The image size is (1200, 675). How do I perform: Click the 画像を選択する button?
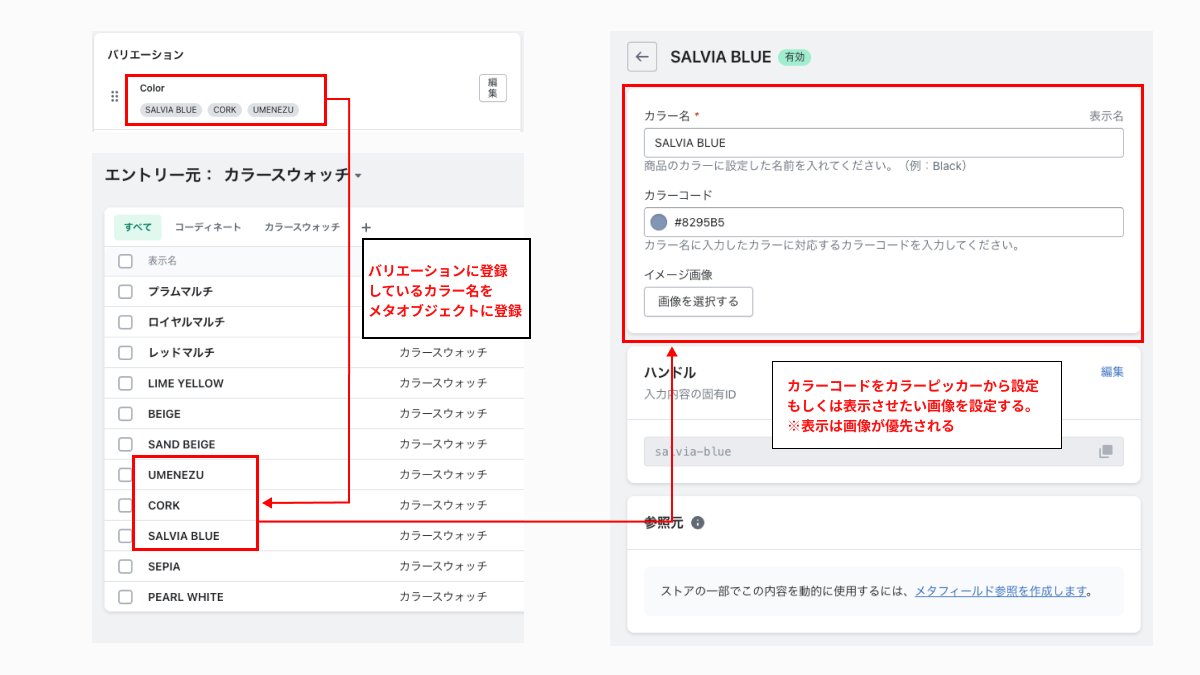click(698, 301)
